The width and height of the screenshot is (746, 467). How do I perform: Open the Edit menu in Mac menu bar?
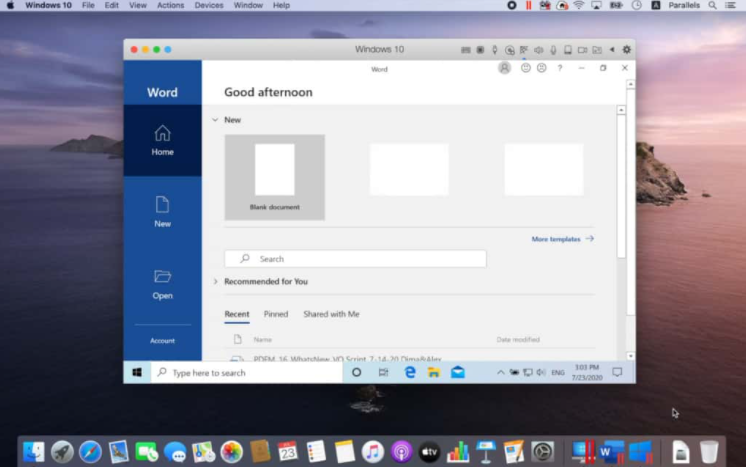[x=111, y=5]
